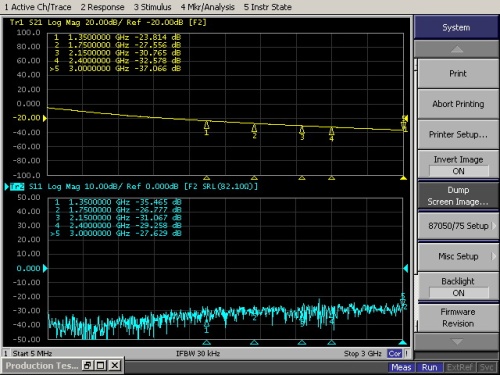
Task: Expand the Misc Setup submenu
Action: [x=458, y=256]
